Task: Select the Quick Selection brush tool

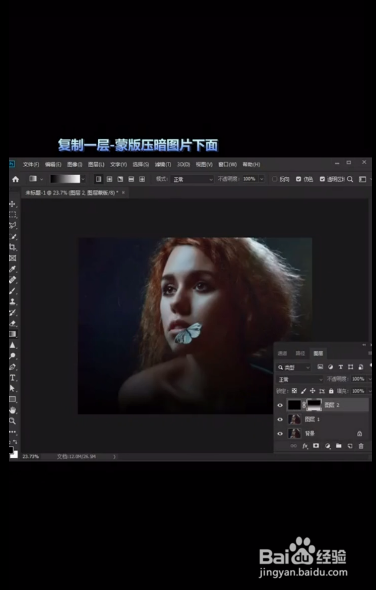Action: click(x=13, y=237)
